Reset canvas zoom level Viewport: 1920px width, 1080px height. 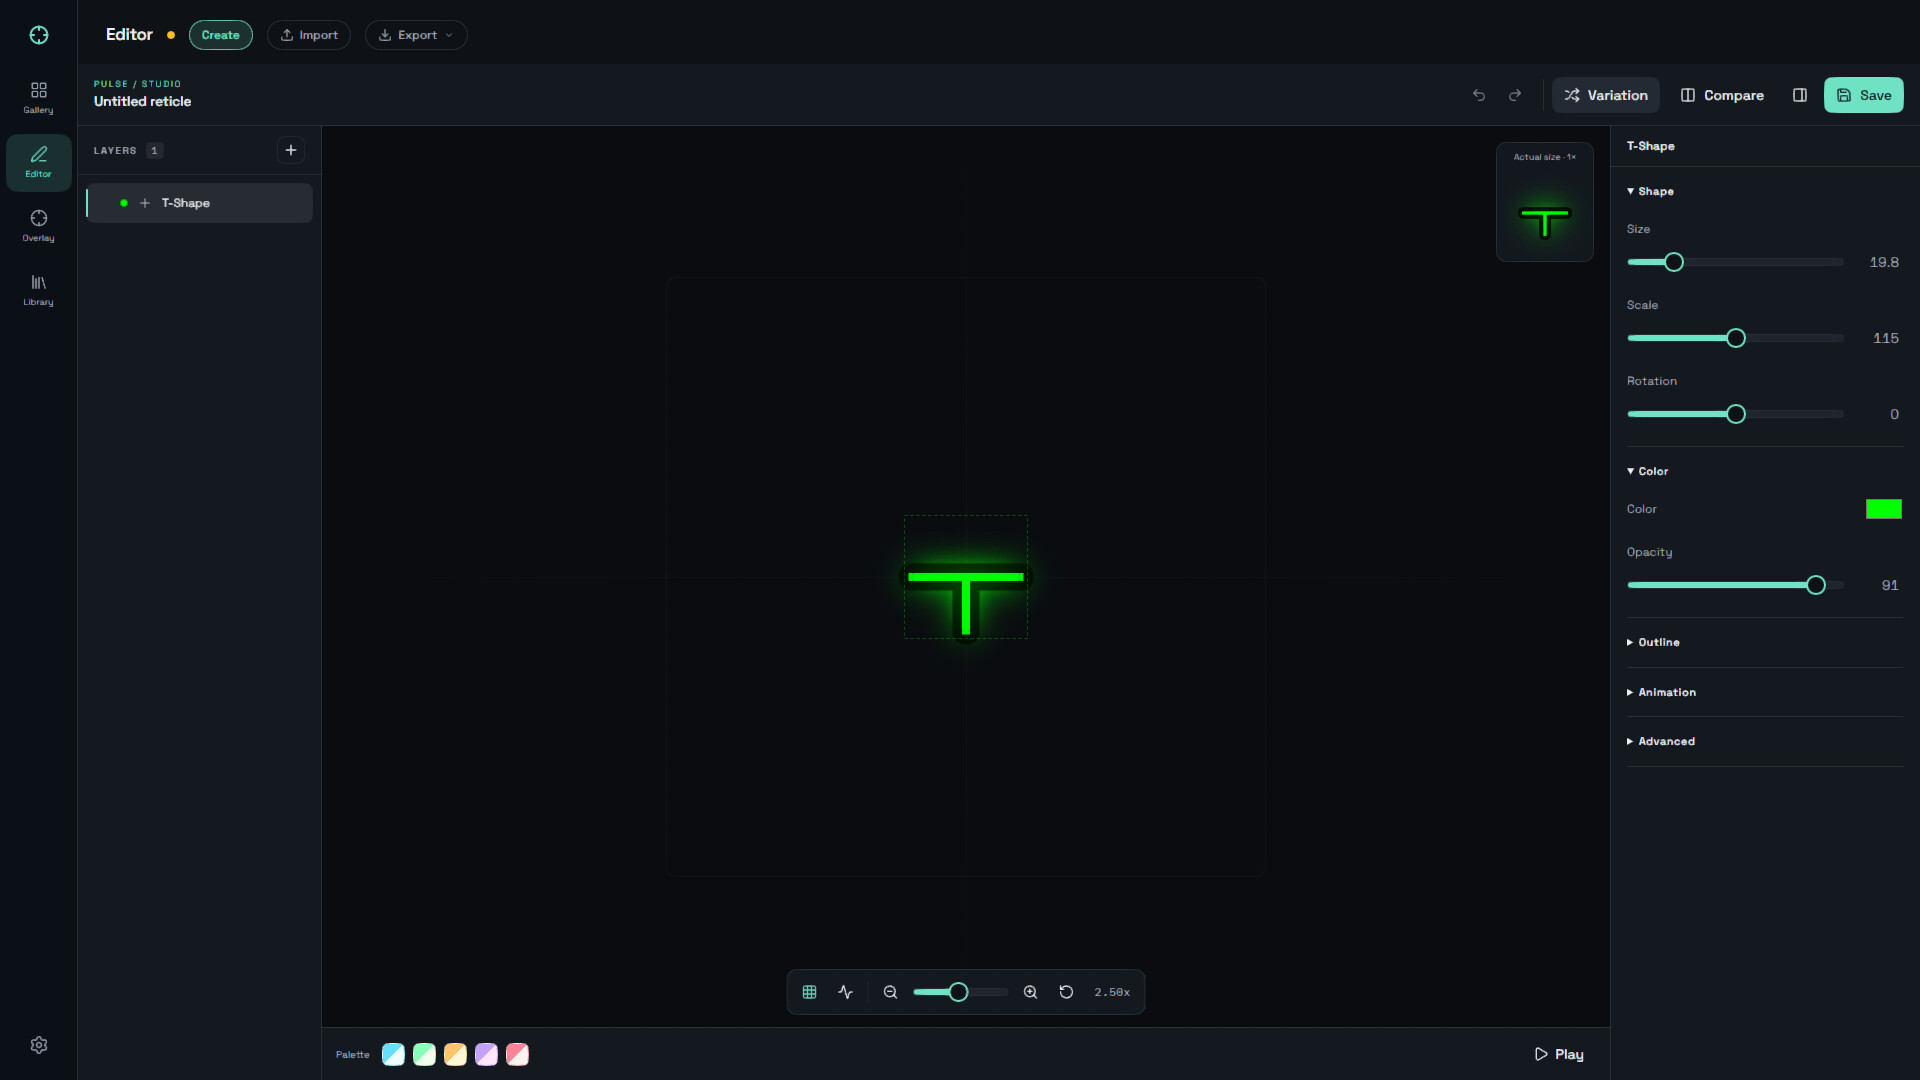coord(1067,992)
